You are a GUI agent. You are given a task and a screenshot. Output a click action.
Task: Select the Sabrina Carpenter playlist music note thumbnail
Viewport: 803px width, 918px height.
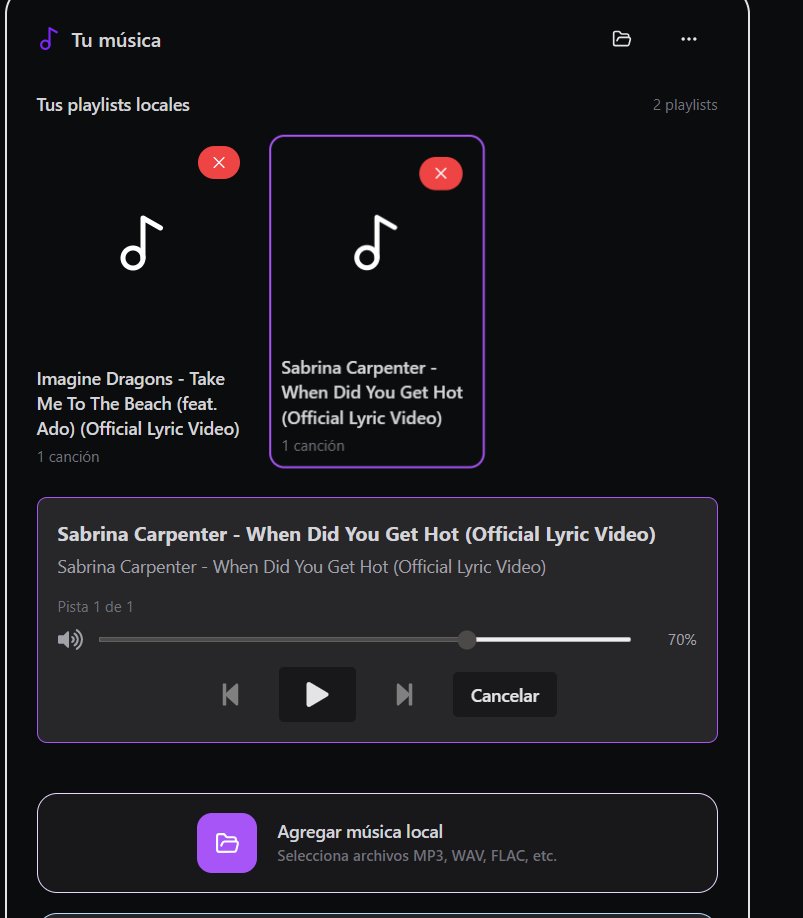[x=375, y=242]
